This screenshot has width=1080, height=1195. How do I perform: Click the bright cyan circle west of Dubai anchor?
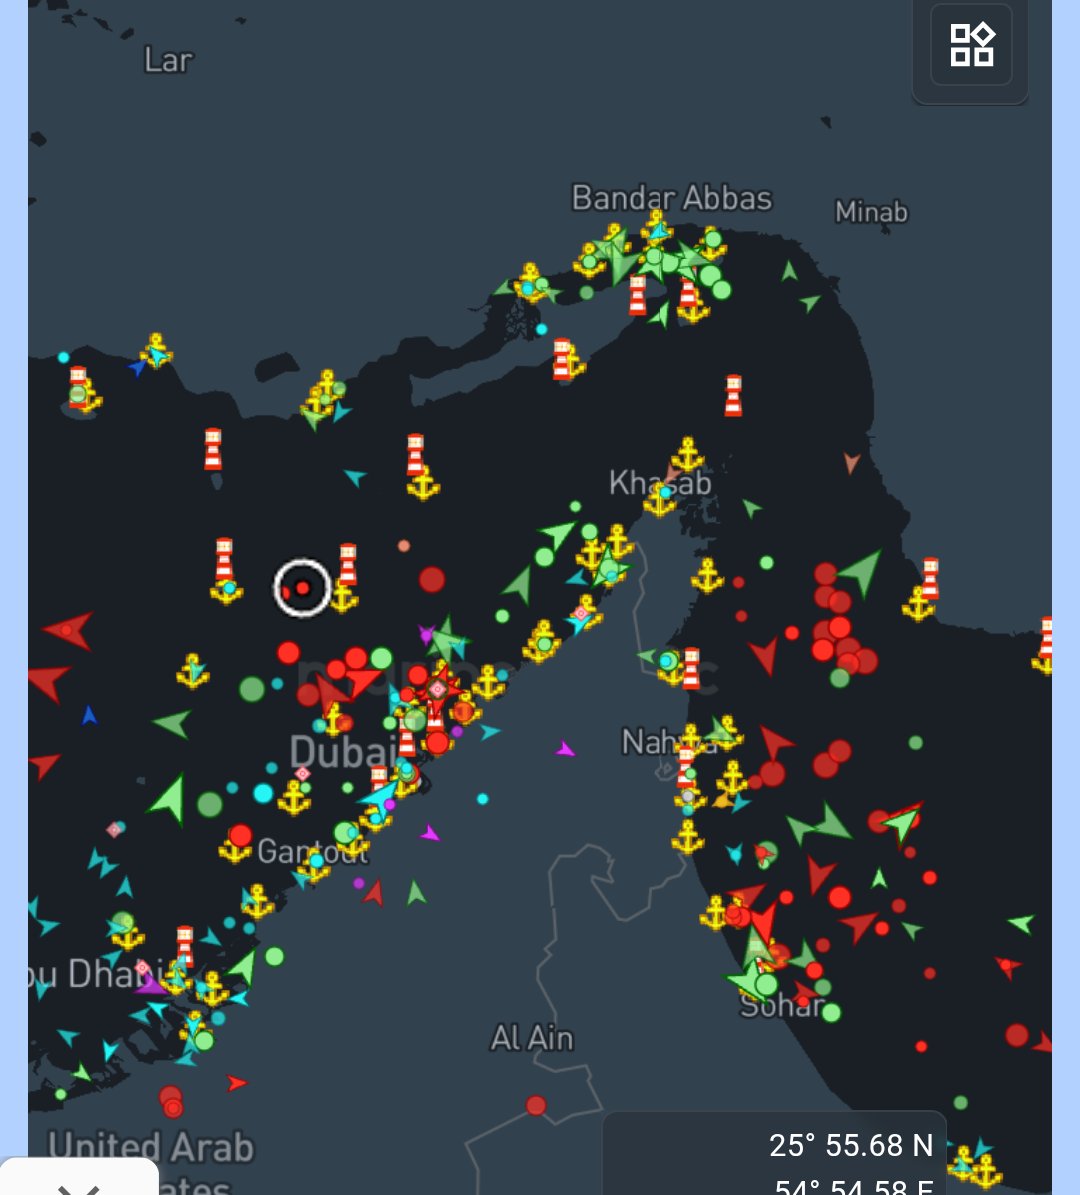[x=263, y=793]
